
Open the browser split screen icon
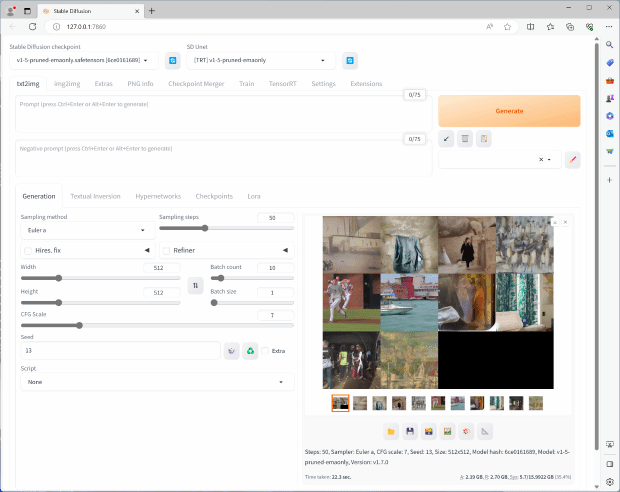(x=530, y=26)
